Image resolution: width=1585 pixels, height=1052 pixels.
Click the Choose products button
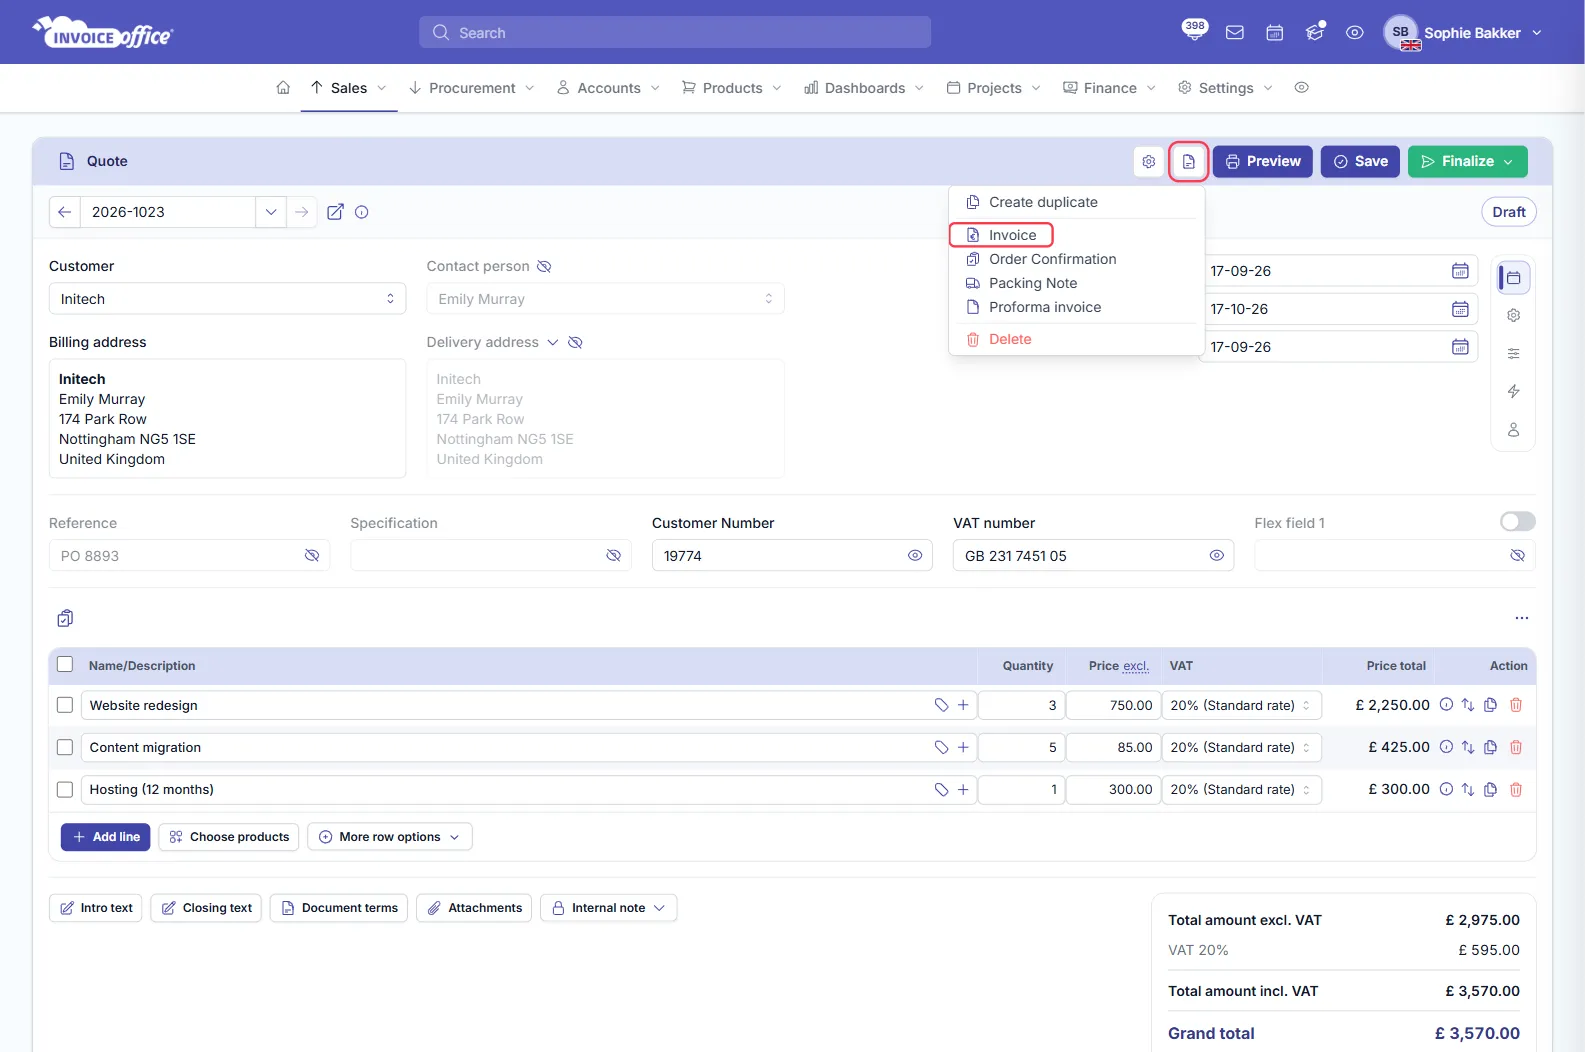point(229,837)
